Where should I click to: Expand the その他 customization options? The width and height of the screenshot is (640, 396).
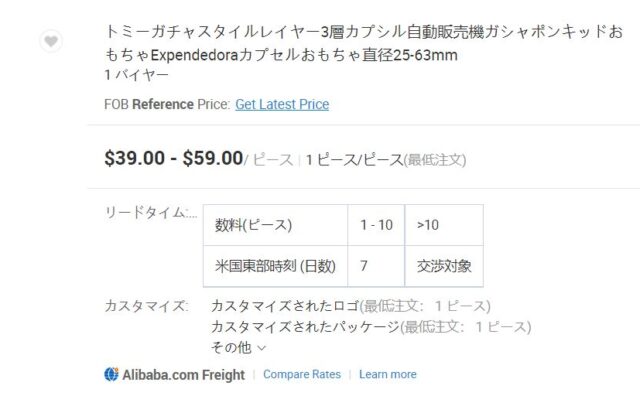point(238,348)
